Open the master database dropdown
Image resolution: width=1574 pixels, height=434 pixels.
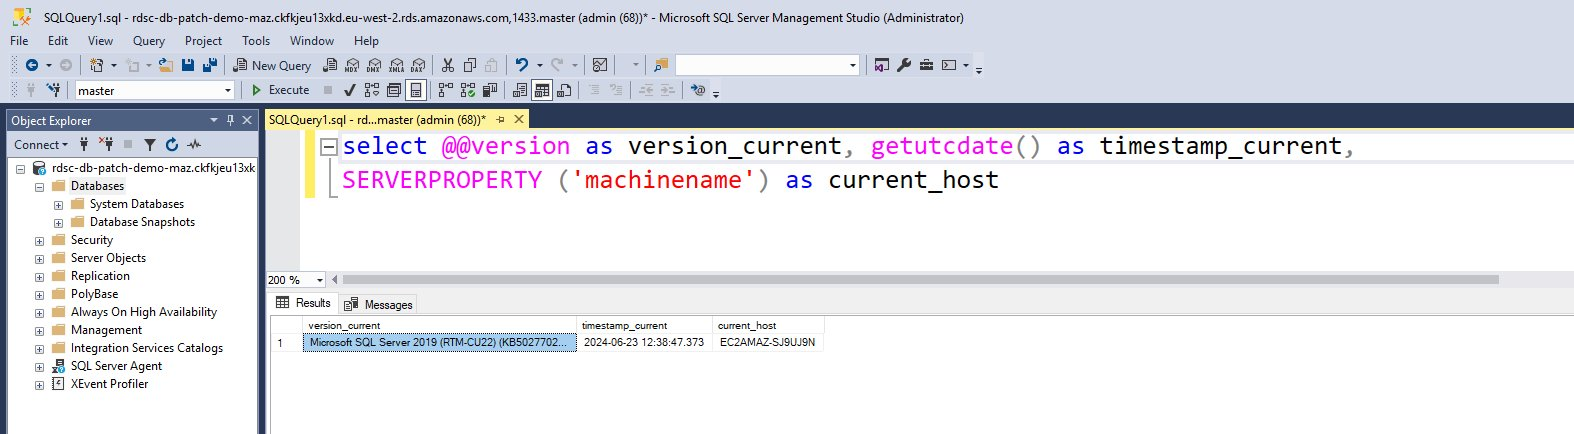pos(228,90)
